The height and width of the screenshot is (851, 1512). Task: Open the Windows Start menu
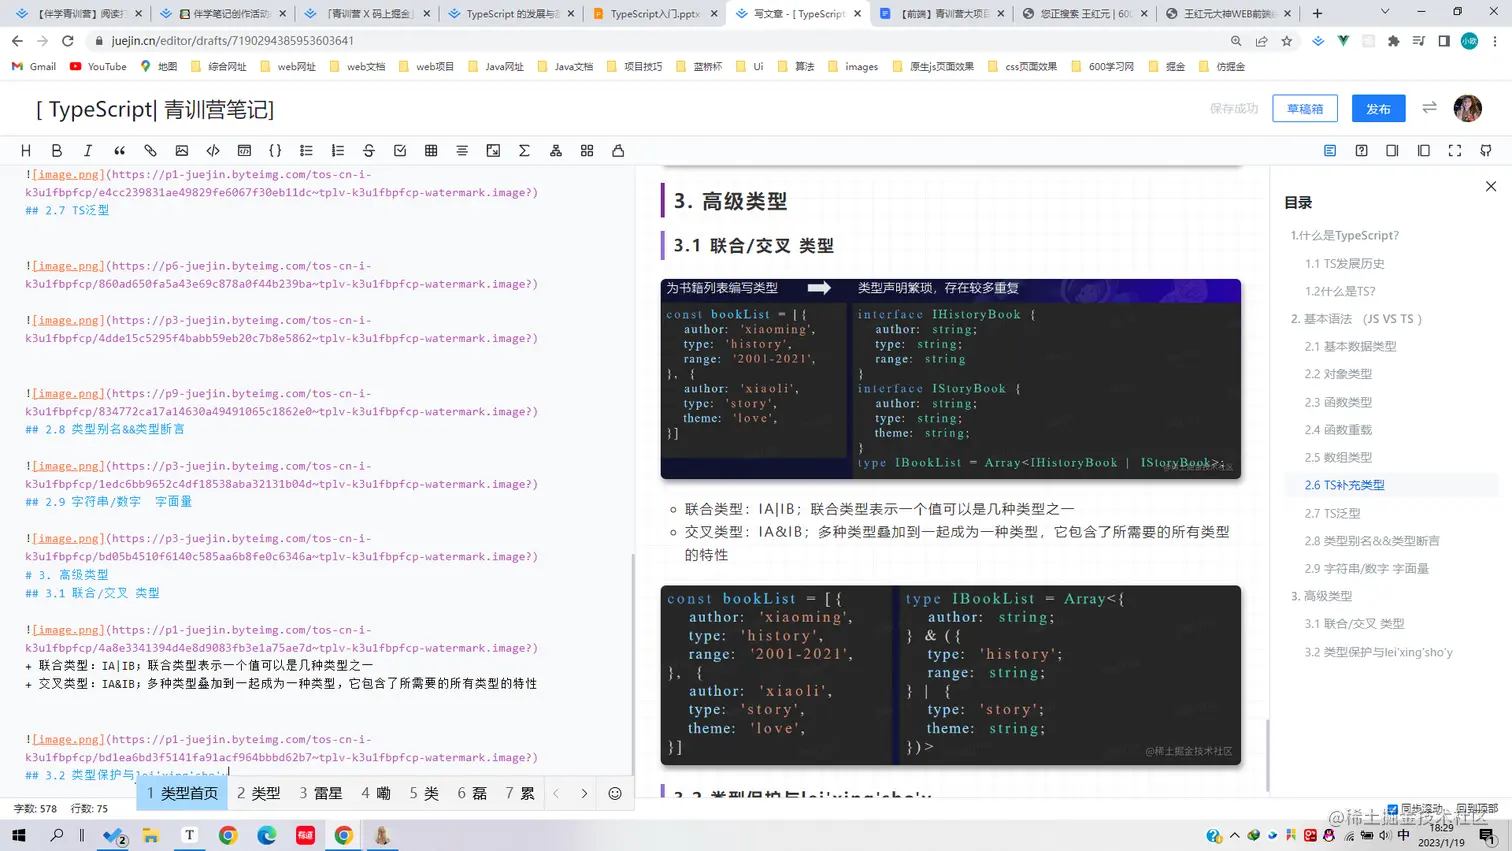[18, 835]
